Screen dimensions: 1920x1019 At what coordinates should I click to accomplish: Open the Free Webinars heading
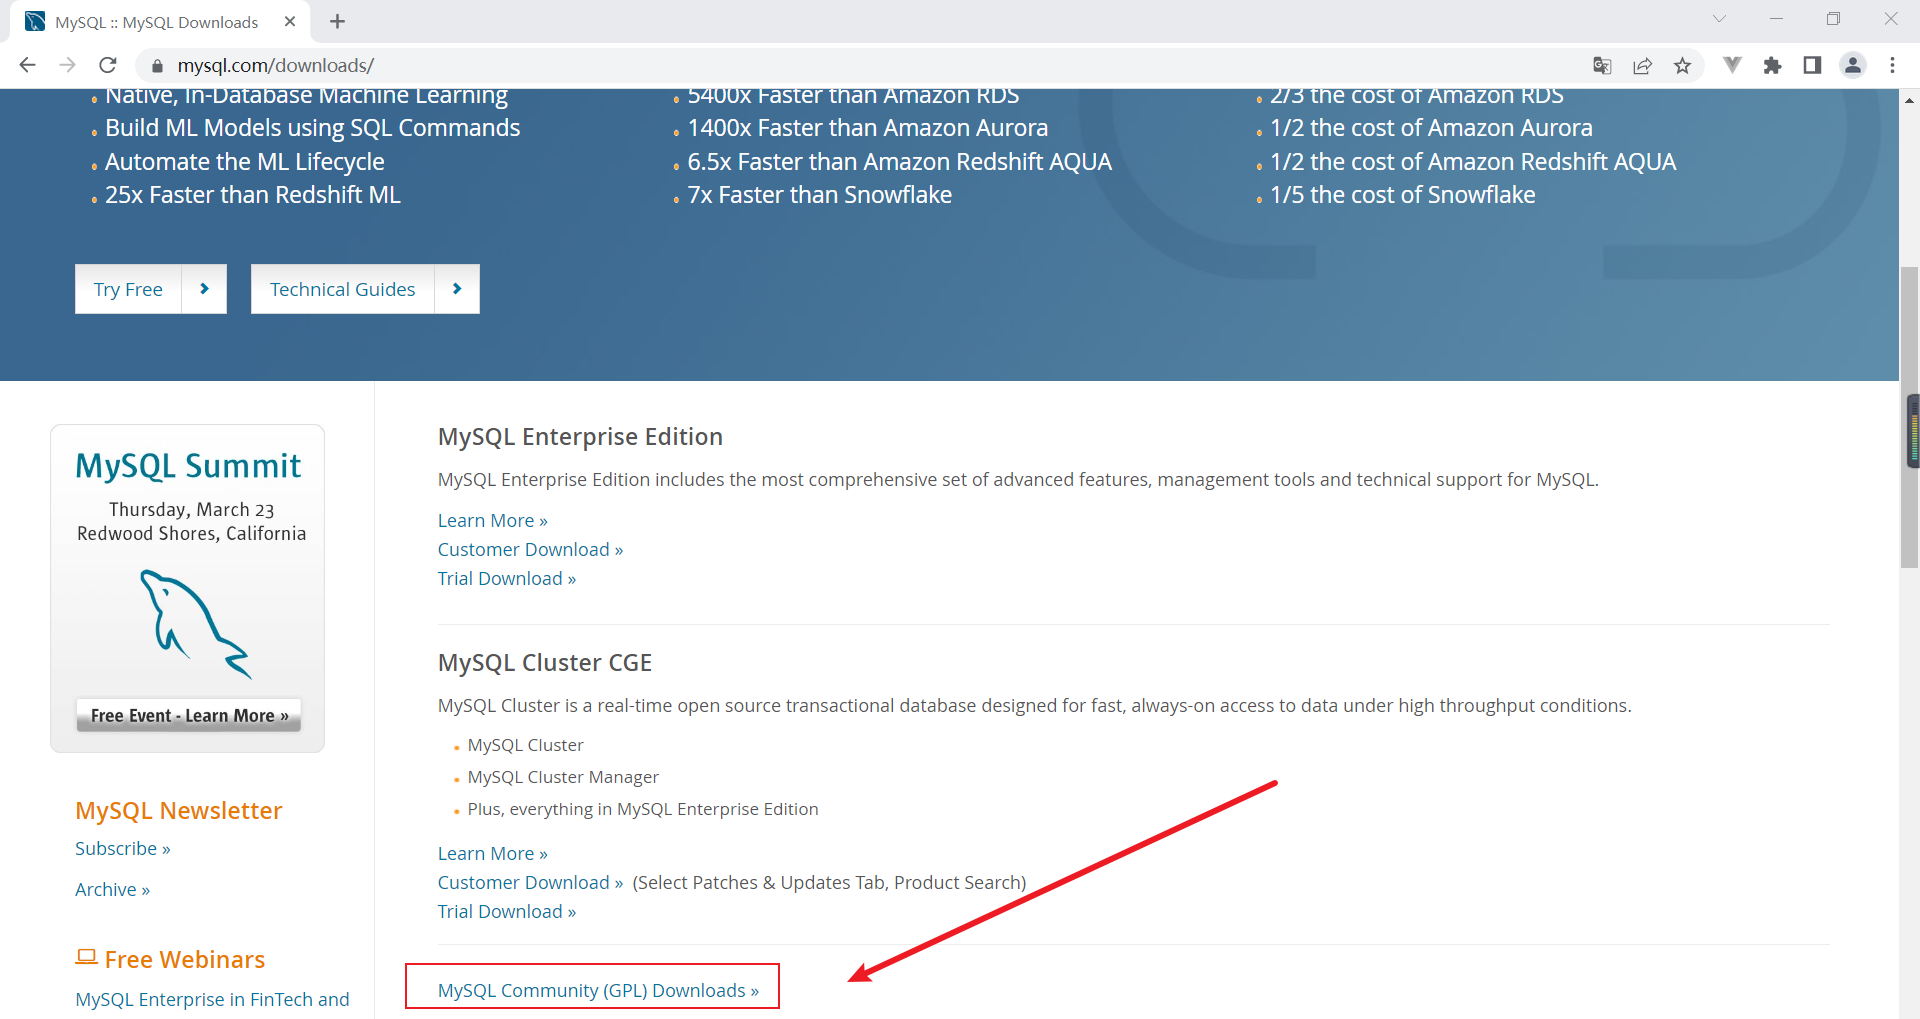tap(185, 960)
